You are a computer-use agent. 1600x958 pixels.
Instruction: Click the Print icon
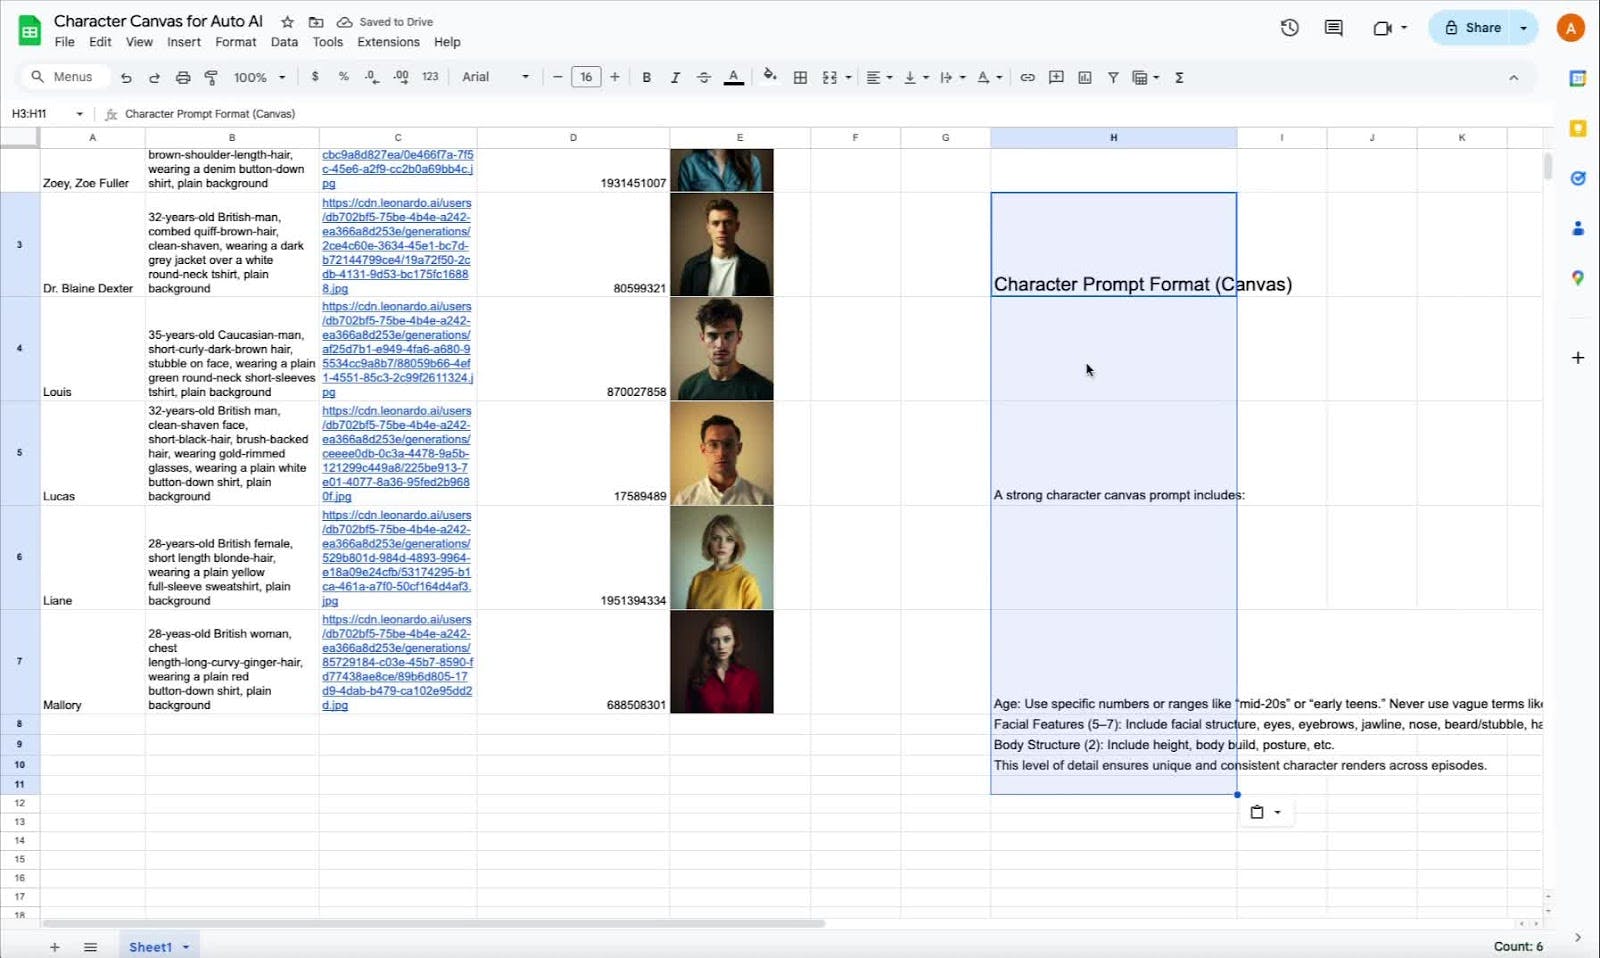pos(183,77)
